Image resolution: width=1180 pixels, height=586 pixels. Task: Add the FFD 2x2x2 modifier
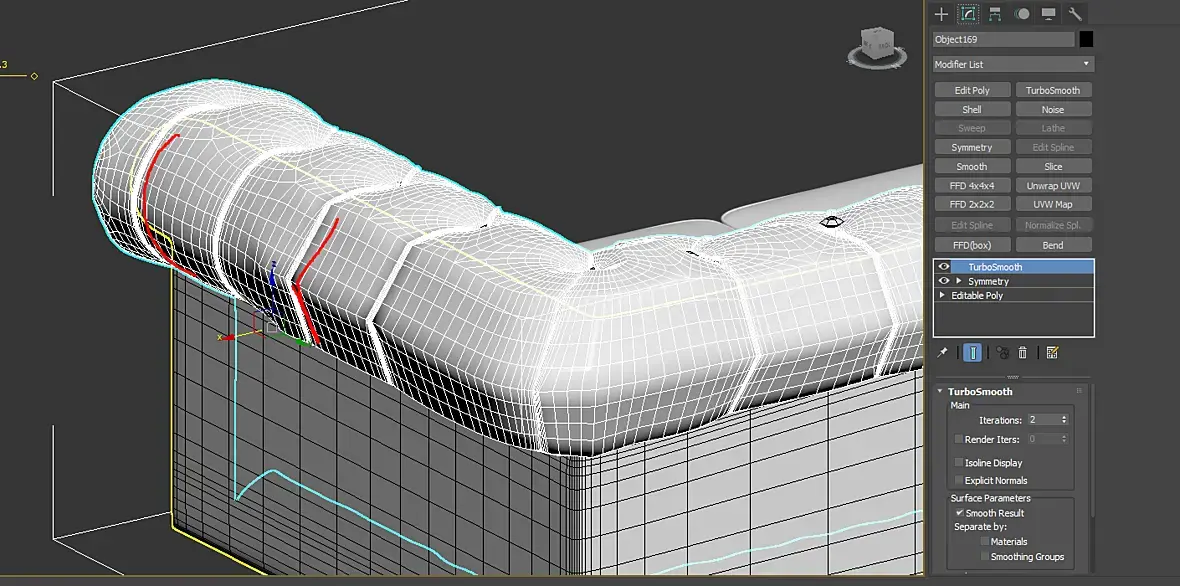coord(972,204)
